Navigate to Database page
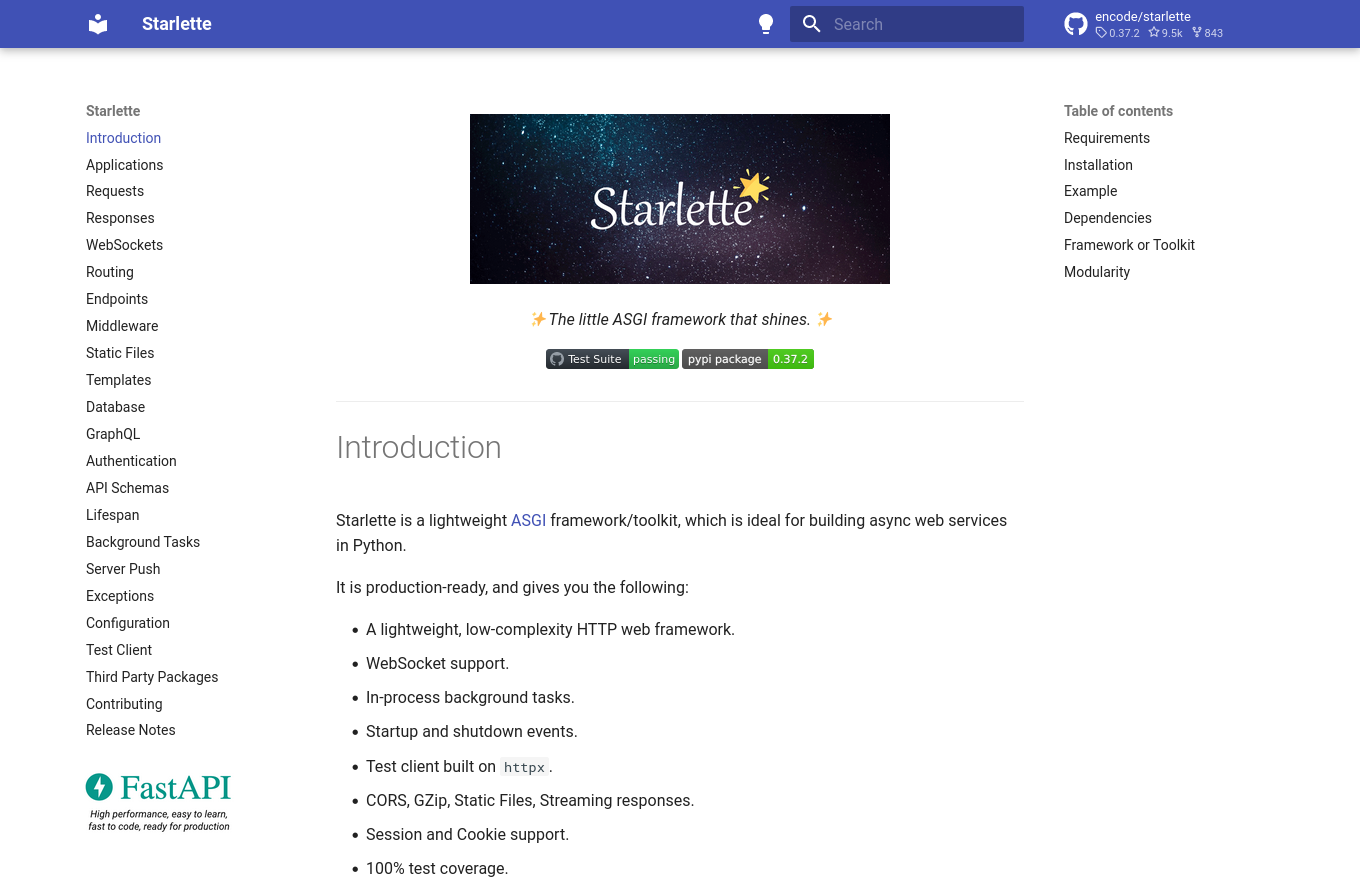This screenshot has width=1360, height=888. [x=115, y=407]
